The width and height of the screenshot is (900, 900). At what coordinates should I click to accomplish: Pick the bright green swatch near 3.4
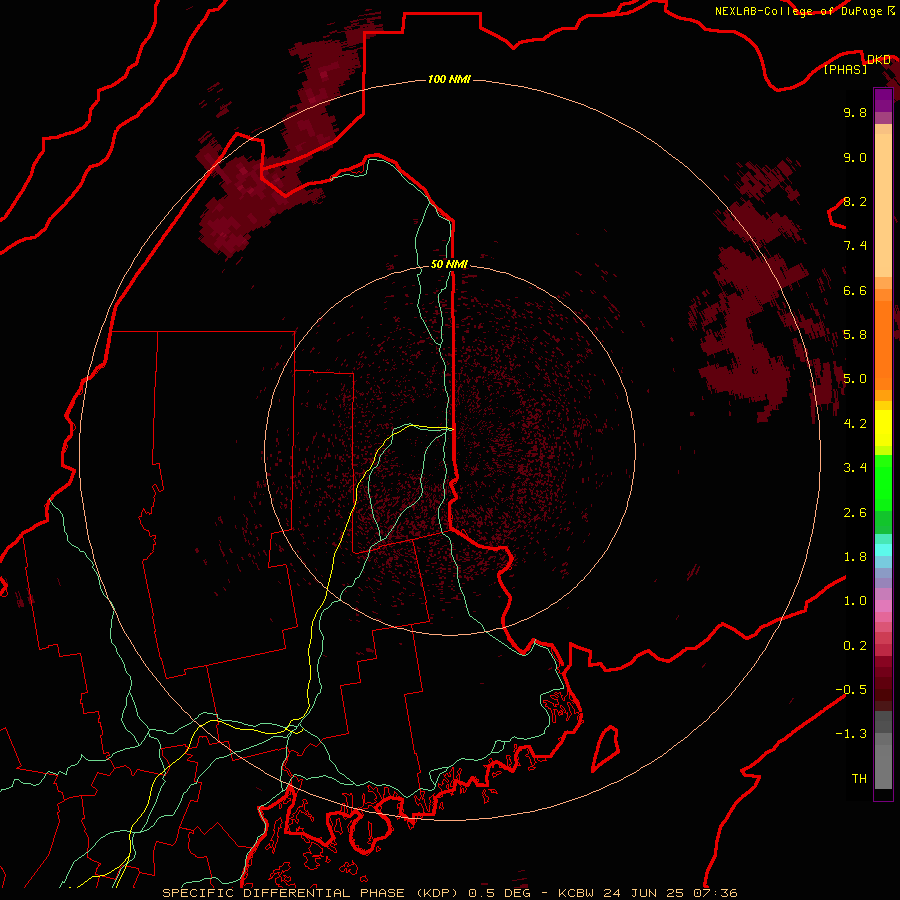pos(883,483)
